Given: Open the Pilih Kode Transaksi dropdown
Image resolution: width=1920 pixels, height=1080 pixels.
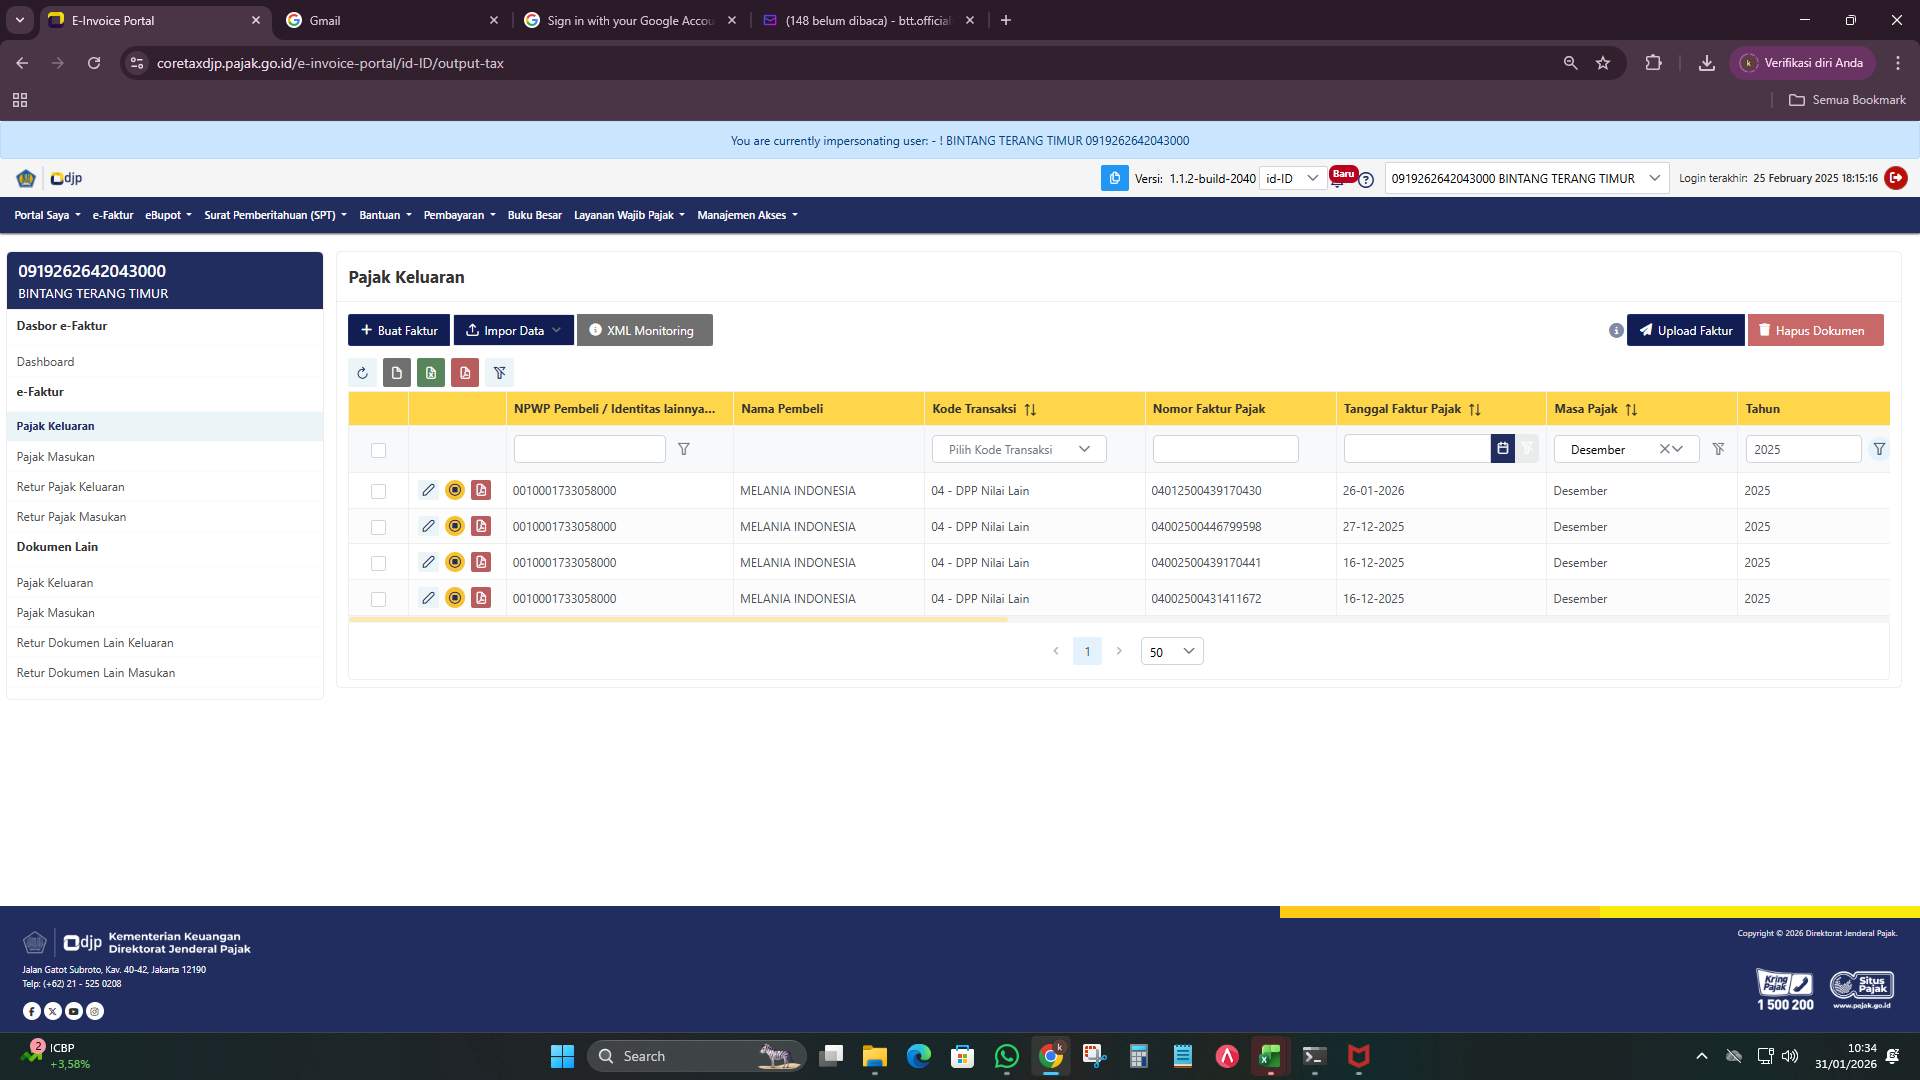Looking at the screenshot, I should coord(1018,449).
